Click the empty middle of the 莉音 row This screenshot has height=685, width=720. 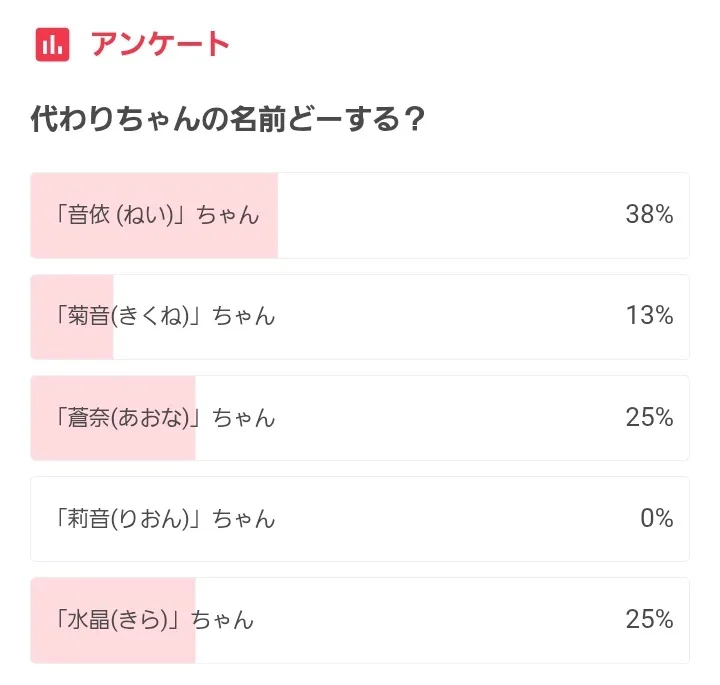[x=450, y=519]
